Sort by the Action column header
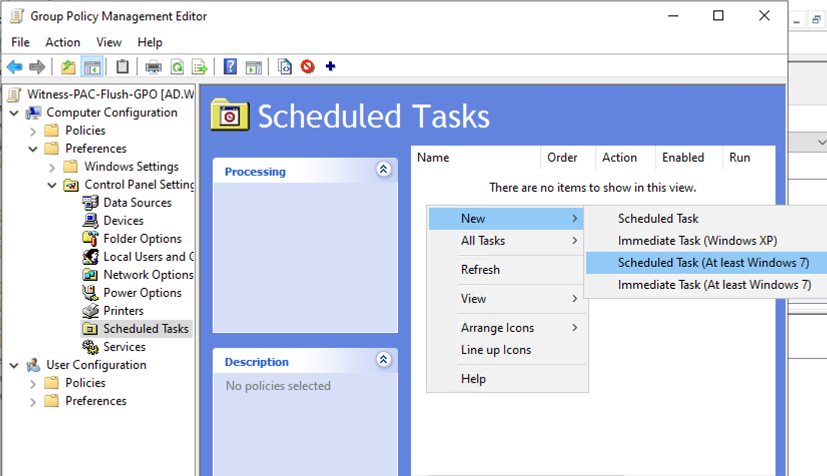Screen dimensions: 827x476 click(x=626, y=158)
